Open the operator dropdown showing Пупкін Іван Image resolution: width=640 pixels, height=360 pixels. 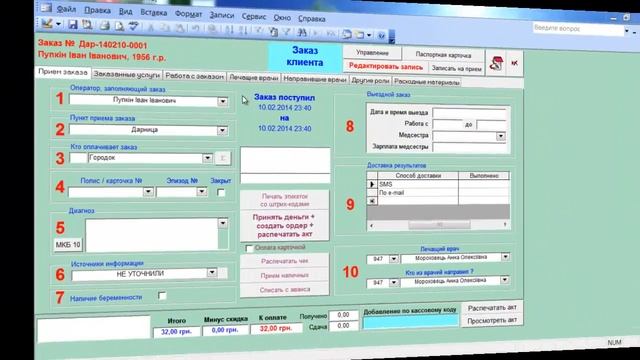pos(222,101)
